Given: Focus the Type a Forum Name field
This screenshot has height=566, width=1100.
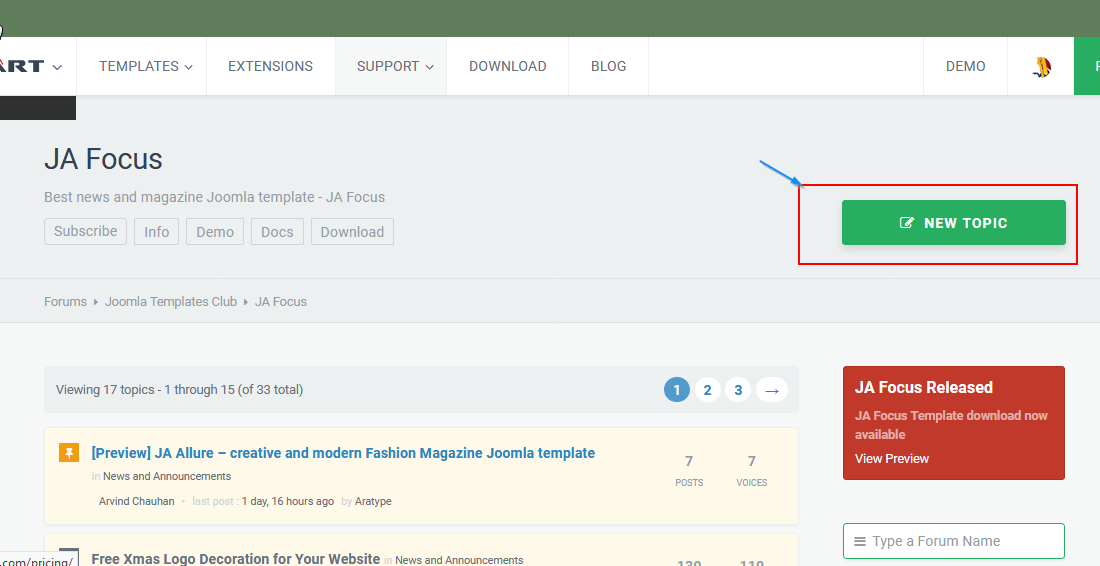Looking at the screenshot, I should coord(953,541).
